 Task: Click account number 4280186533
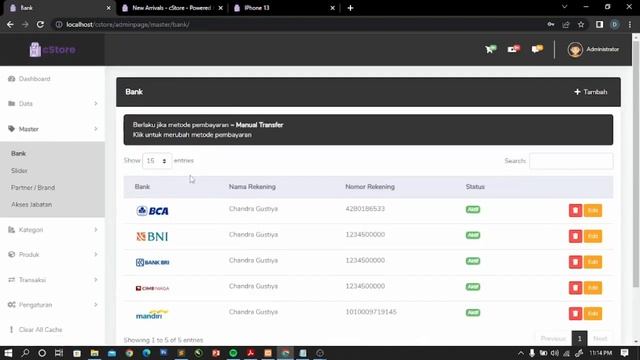coord(365,209)
